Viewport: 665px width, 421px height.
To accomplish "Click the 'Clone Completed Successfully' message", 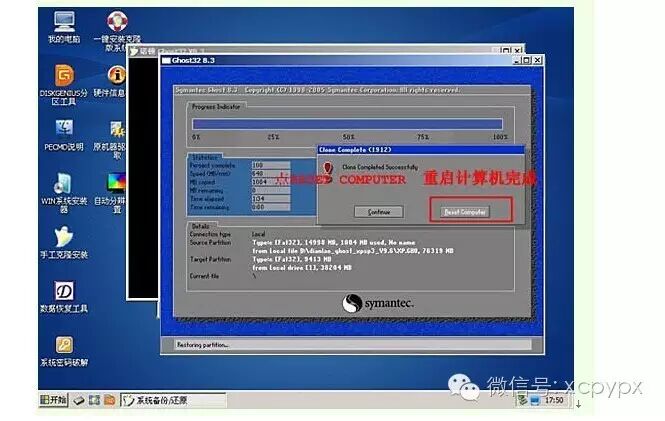I will pyautogui.click(x=380, y=167).
